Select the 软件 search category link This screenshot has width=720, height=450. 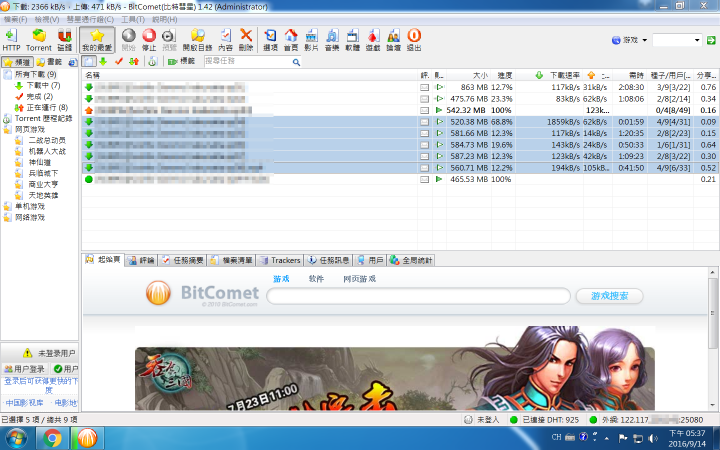tap(316, 279)
